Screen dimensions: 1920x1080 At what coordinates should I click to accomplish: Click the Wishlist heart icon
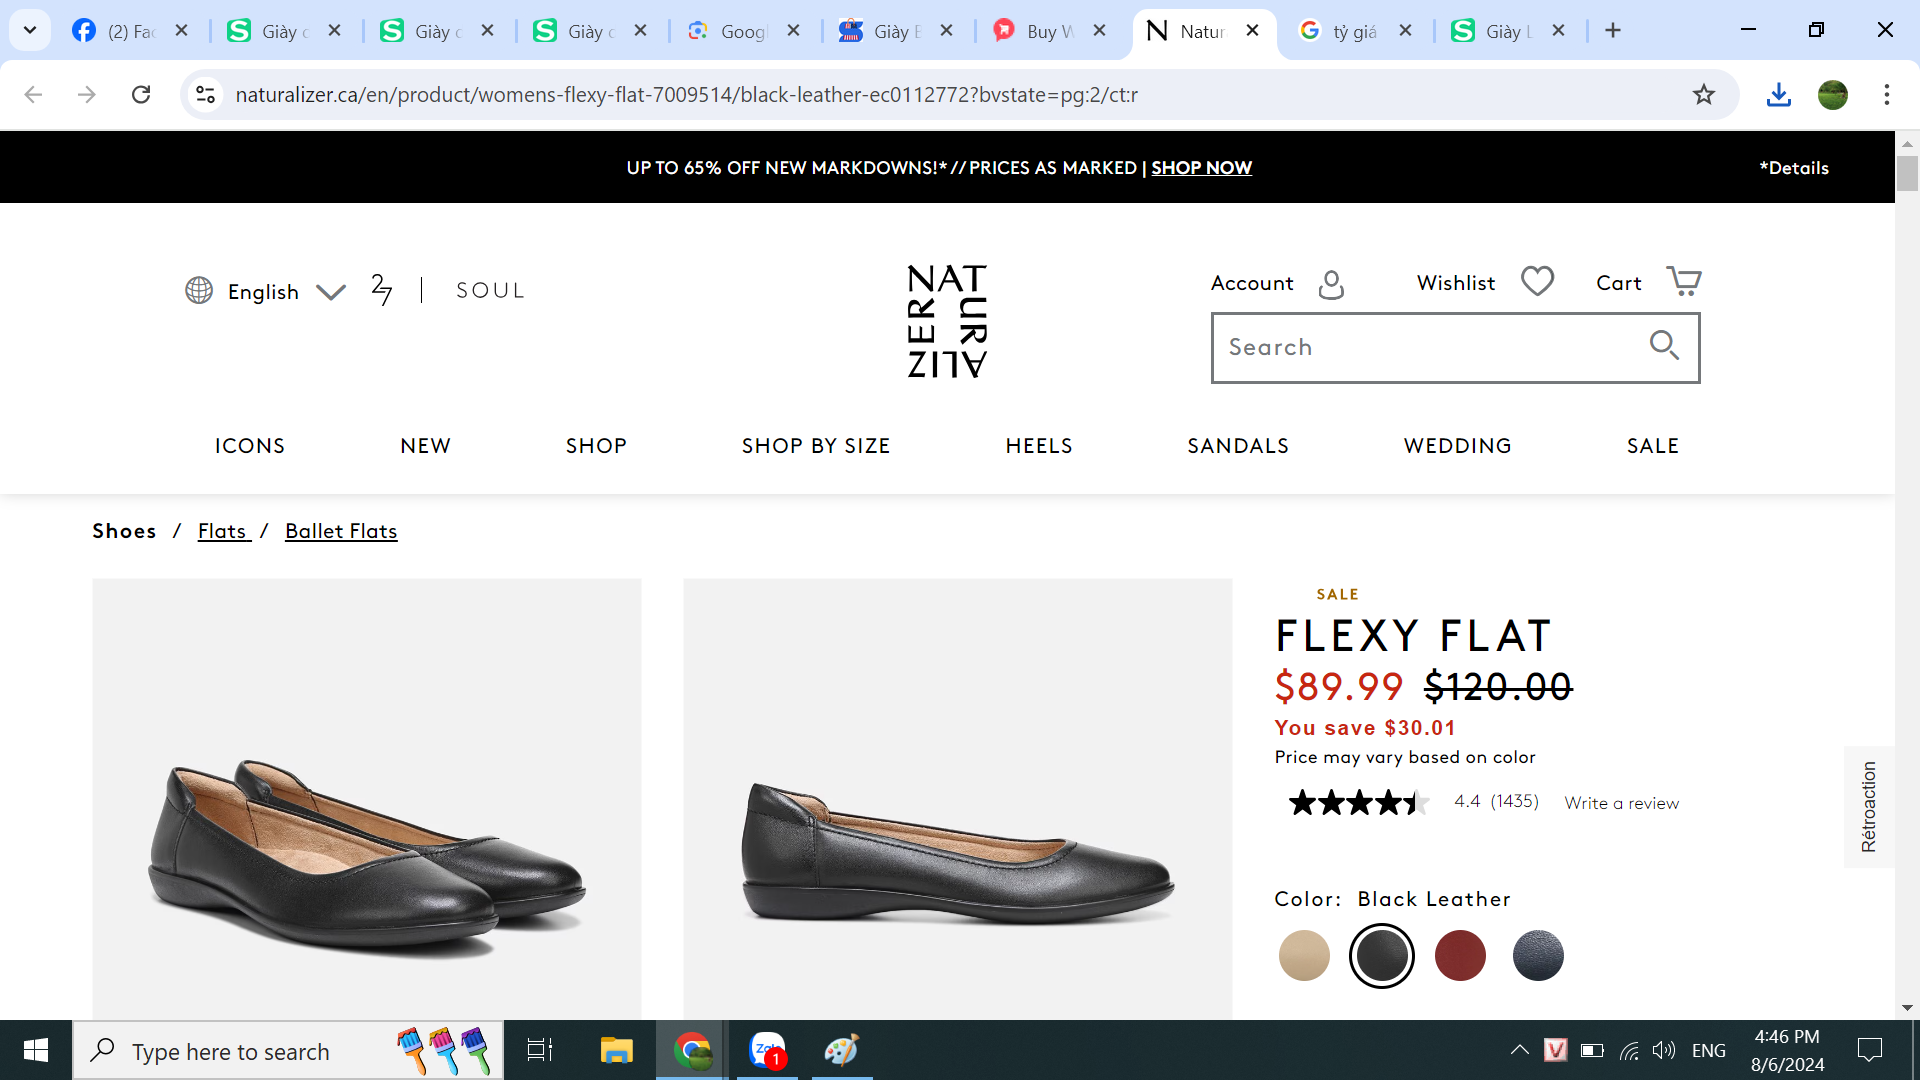[x=1537, y=281]
